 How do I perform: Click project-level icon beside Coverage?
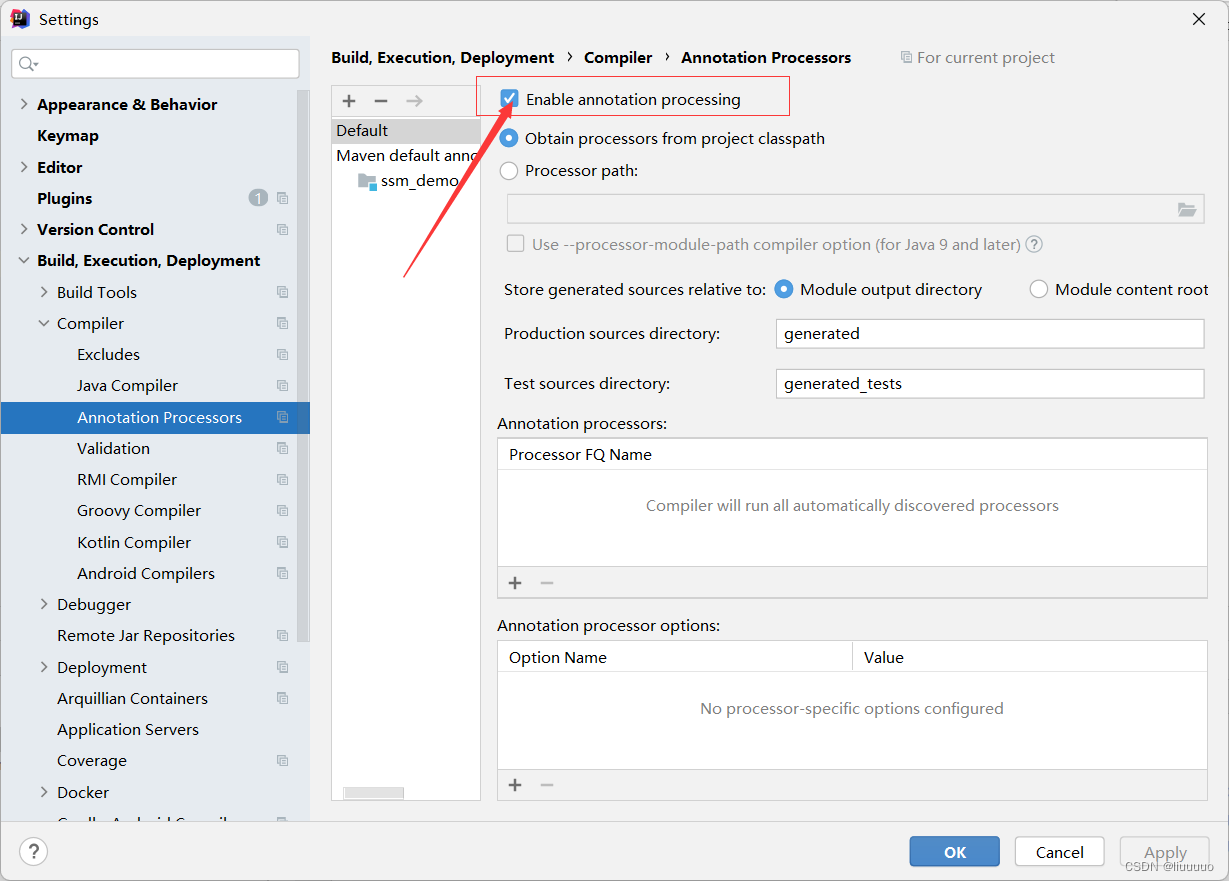[x=283, y=760]
